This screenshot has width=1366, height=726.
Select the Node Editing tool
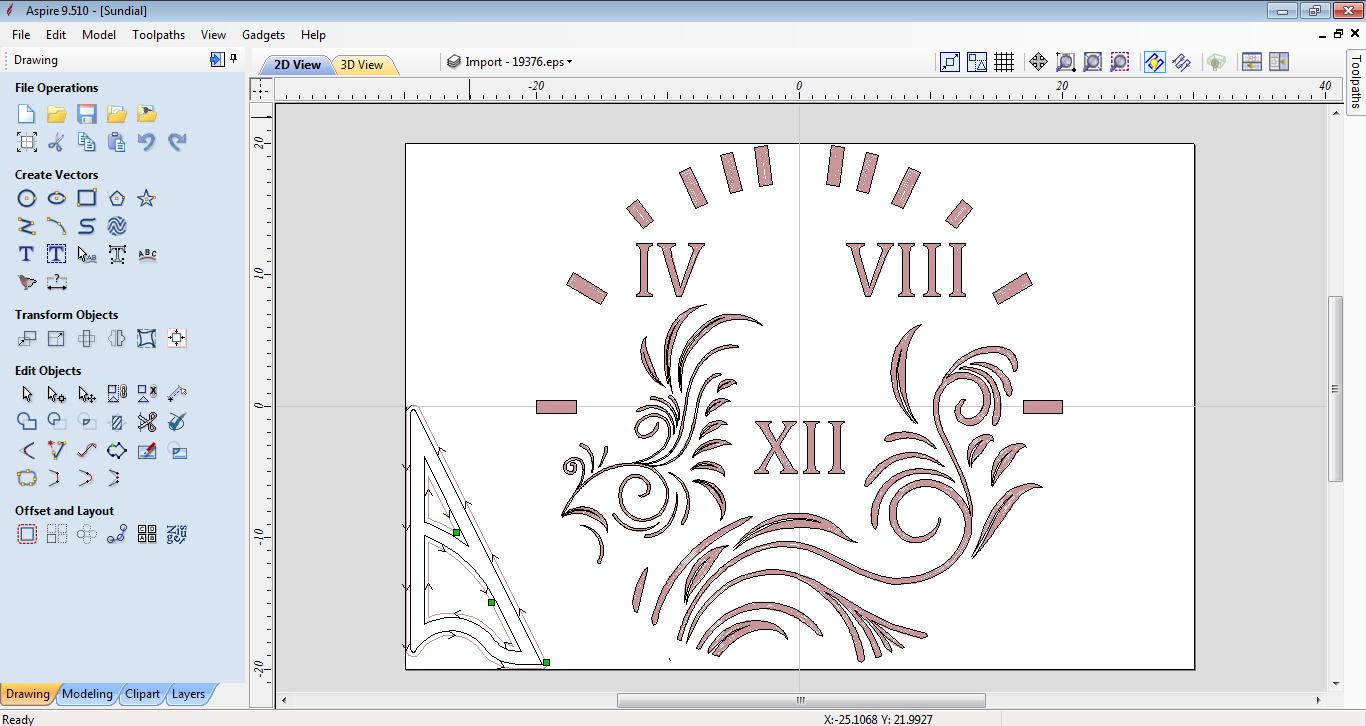[57, 393]
